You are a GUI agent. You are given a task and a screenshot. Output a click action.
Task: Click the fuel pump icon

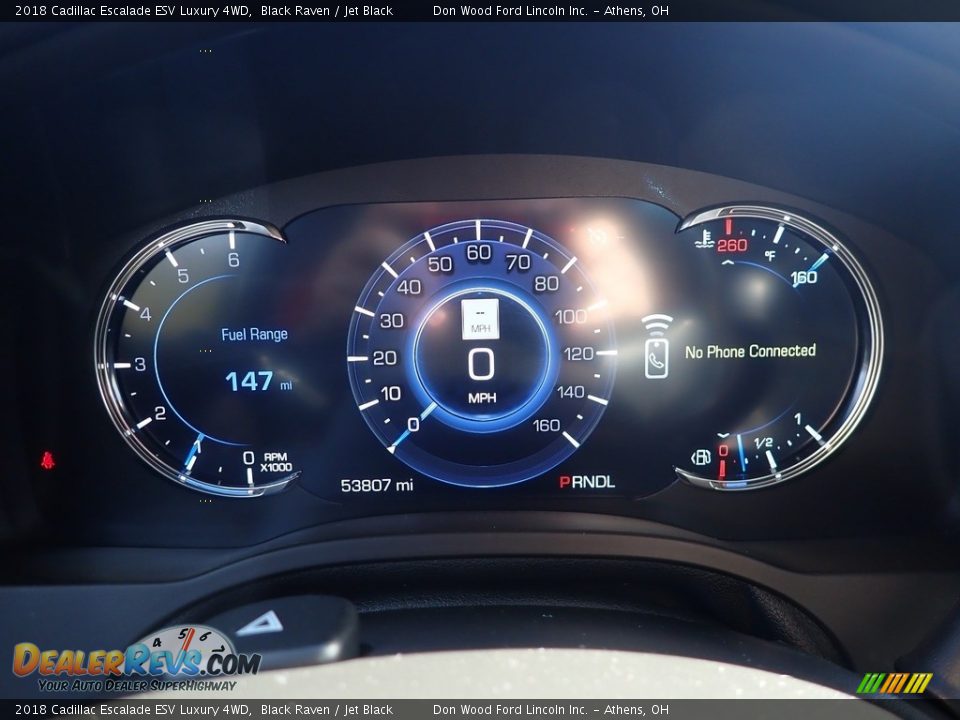click(701, 457)
